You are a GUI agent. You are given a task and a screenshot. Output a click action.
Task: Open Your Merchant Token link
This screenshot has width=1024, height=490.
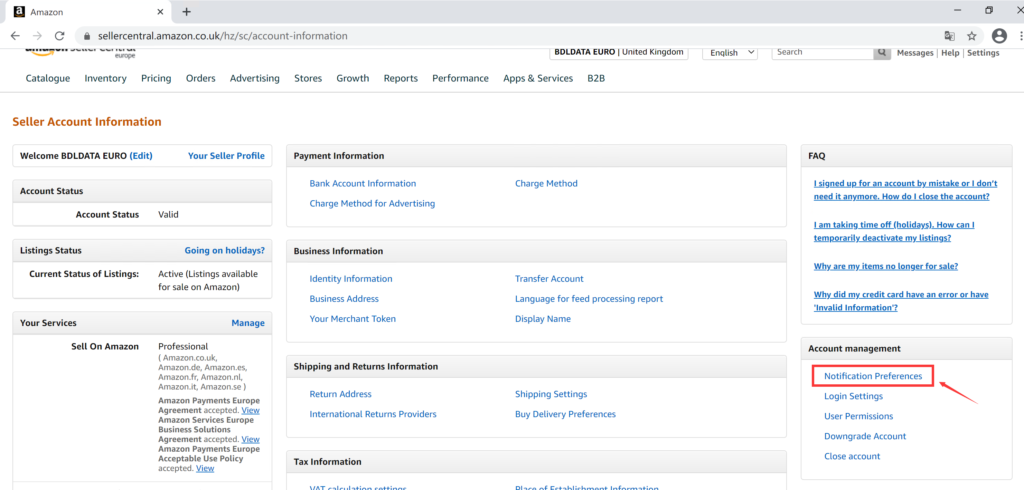[x=353, y=319]
